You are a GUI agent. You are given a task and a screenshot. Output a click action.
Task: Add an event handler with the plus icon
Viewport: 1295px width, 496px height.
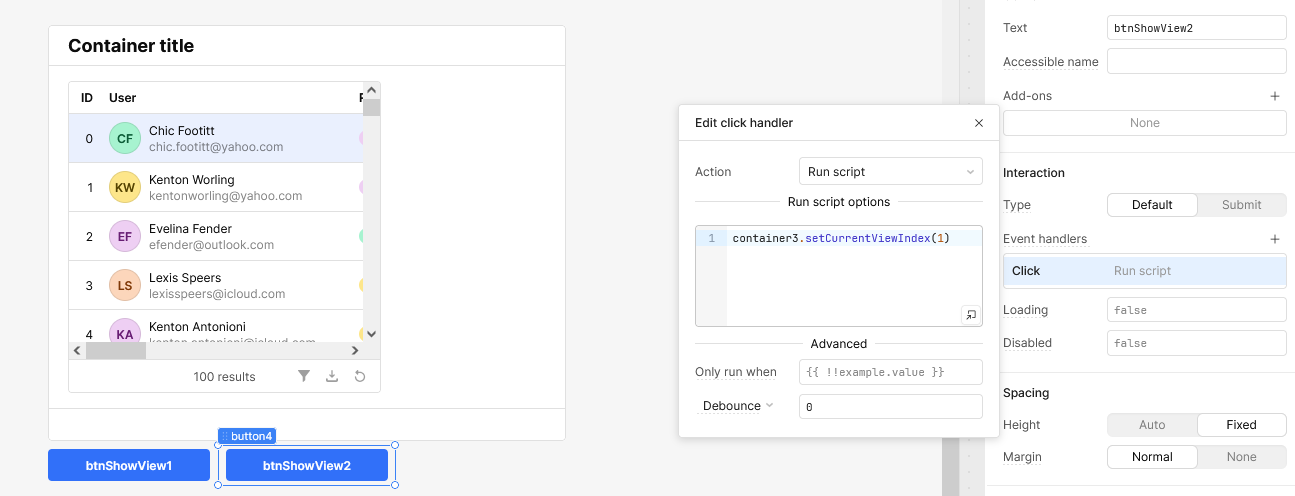(1275, 239)
